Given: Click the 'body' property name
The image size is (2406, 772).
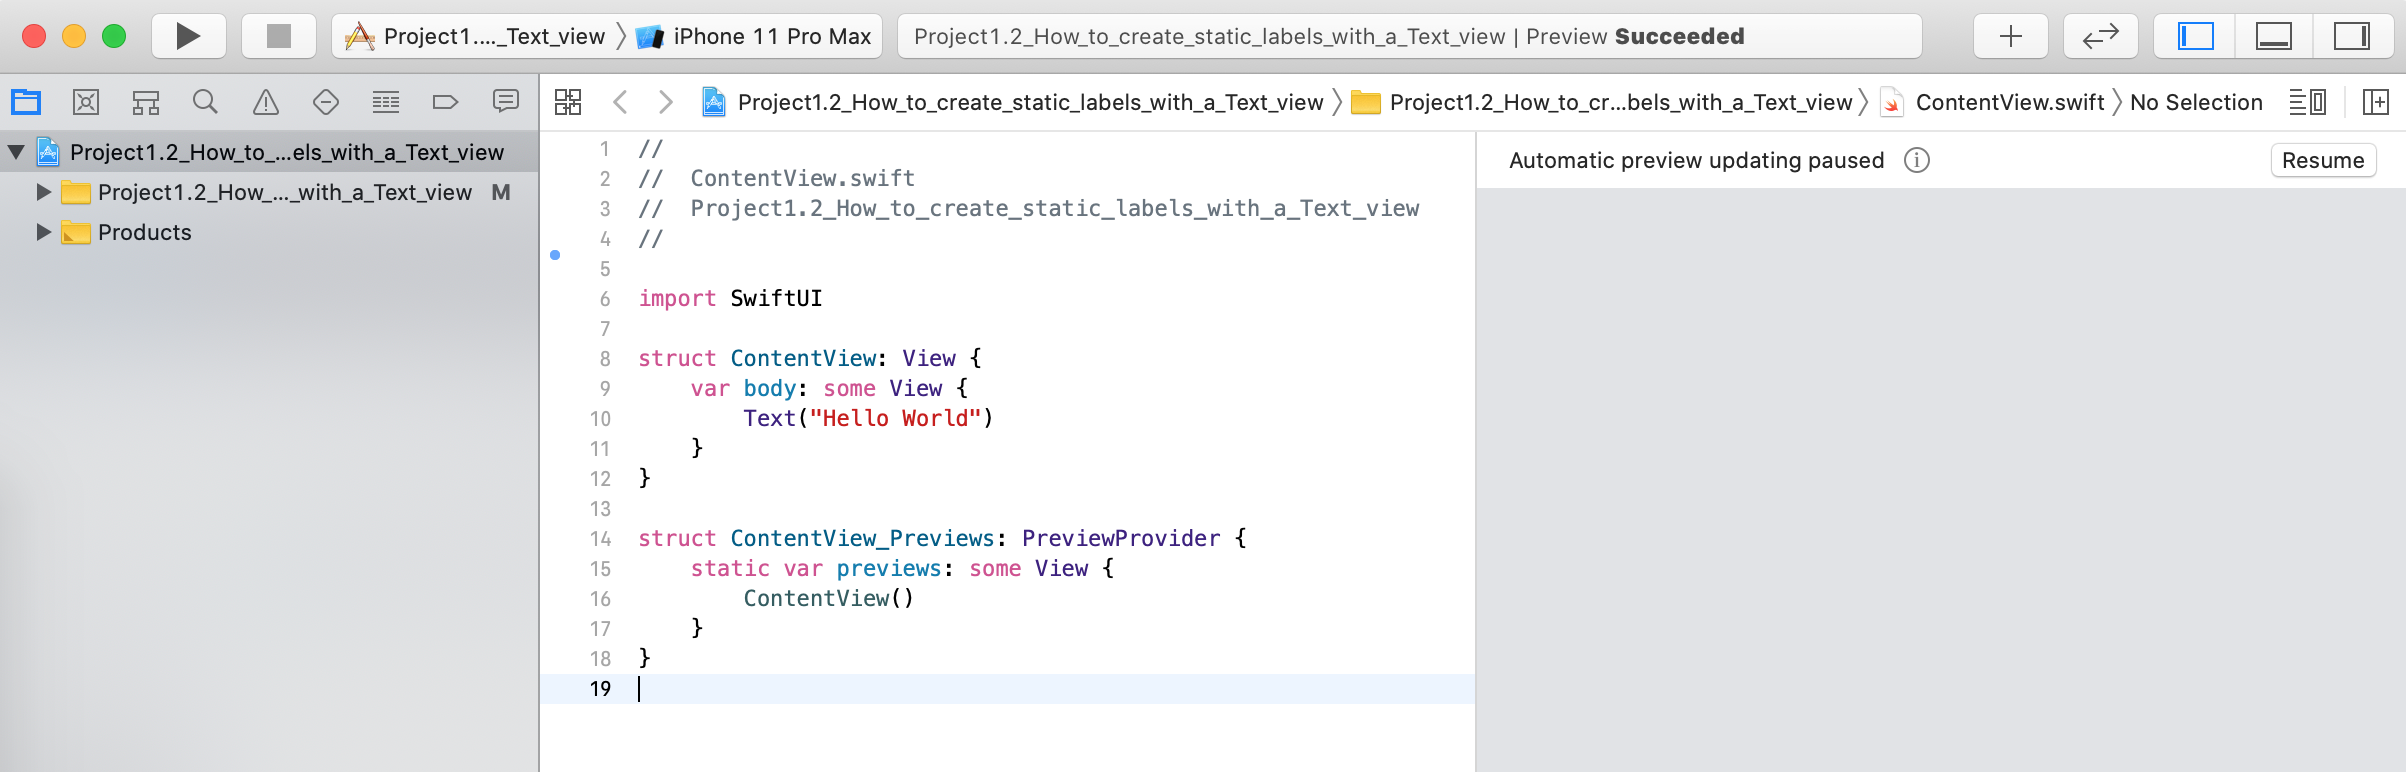Looking at the screenshot, I should [x=769, y=388].
